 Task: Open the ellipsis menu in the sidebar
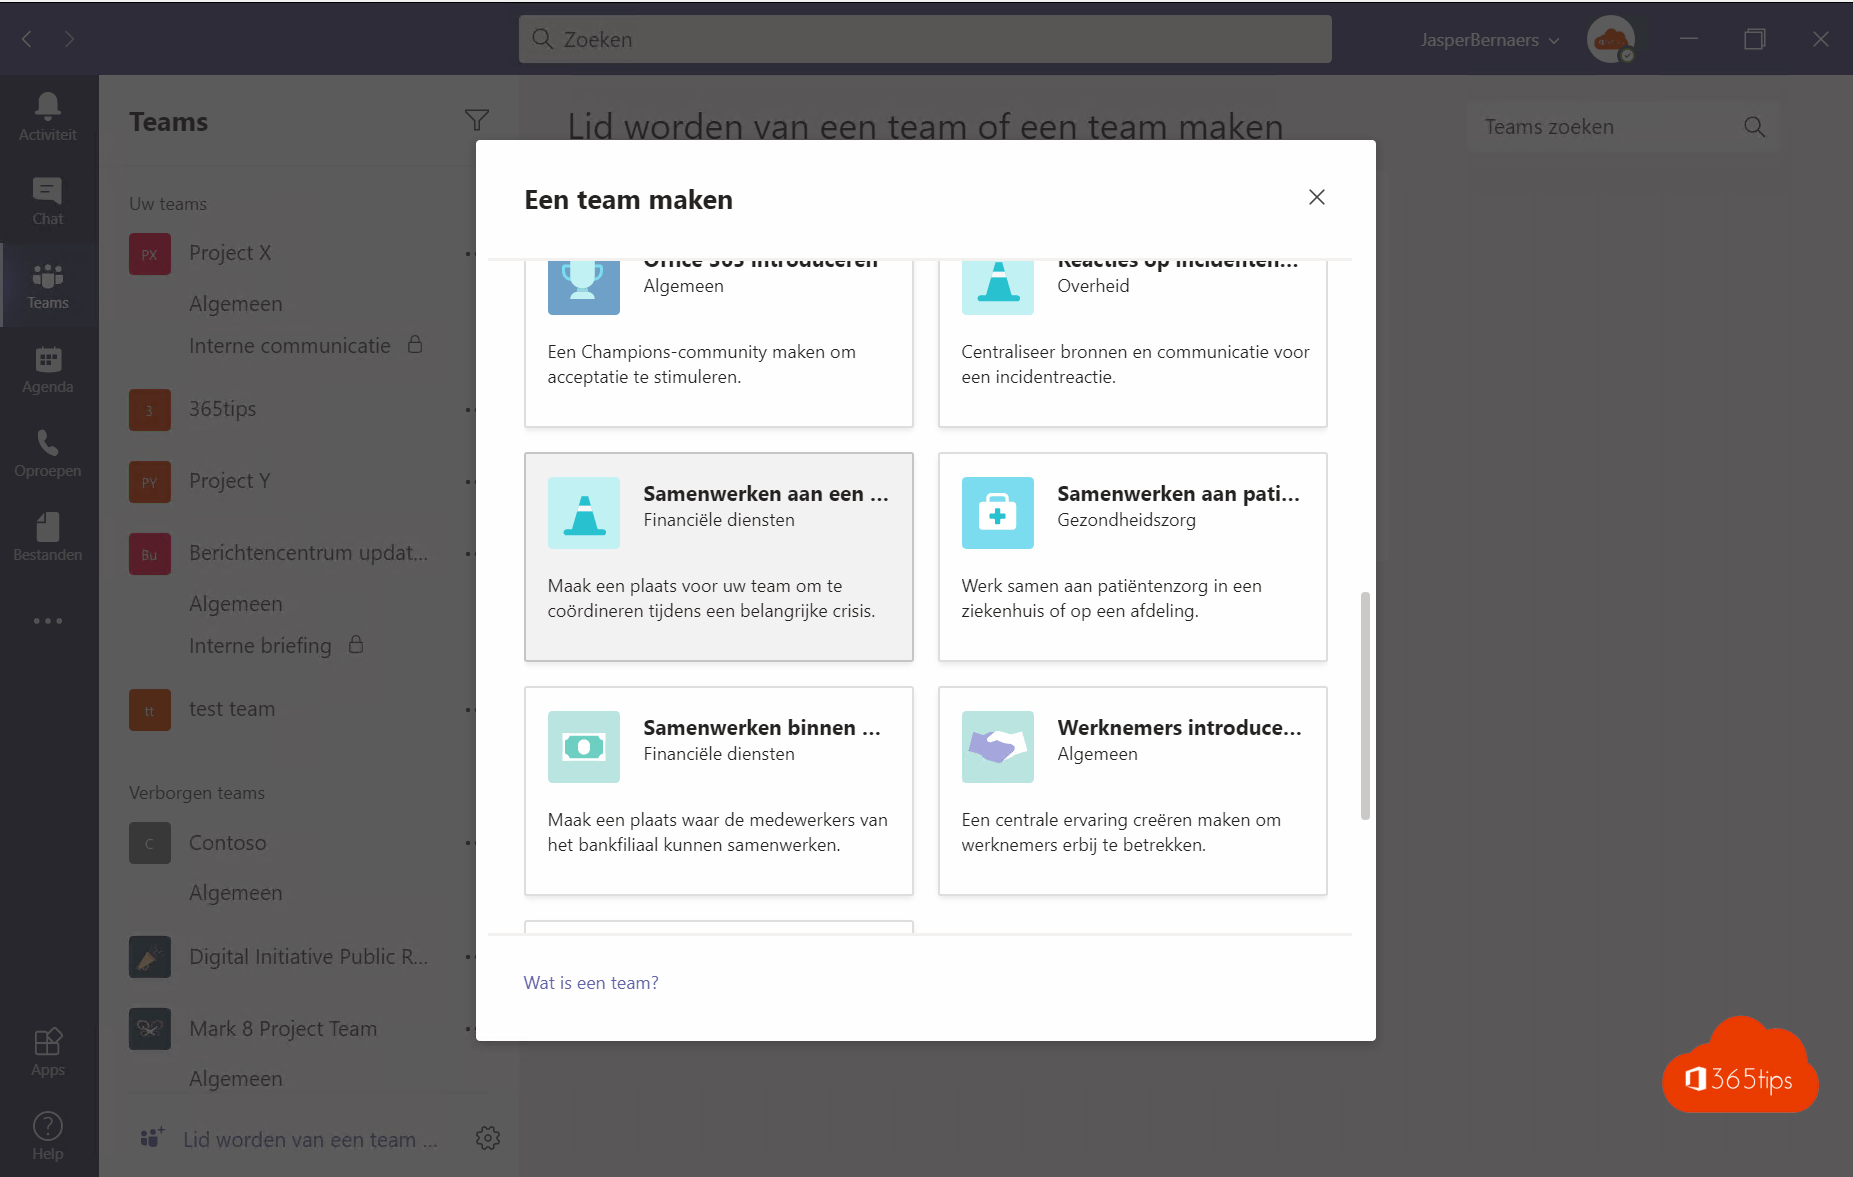pyautogui.click(x=47, y=620)
